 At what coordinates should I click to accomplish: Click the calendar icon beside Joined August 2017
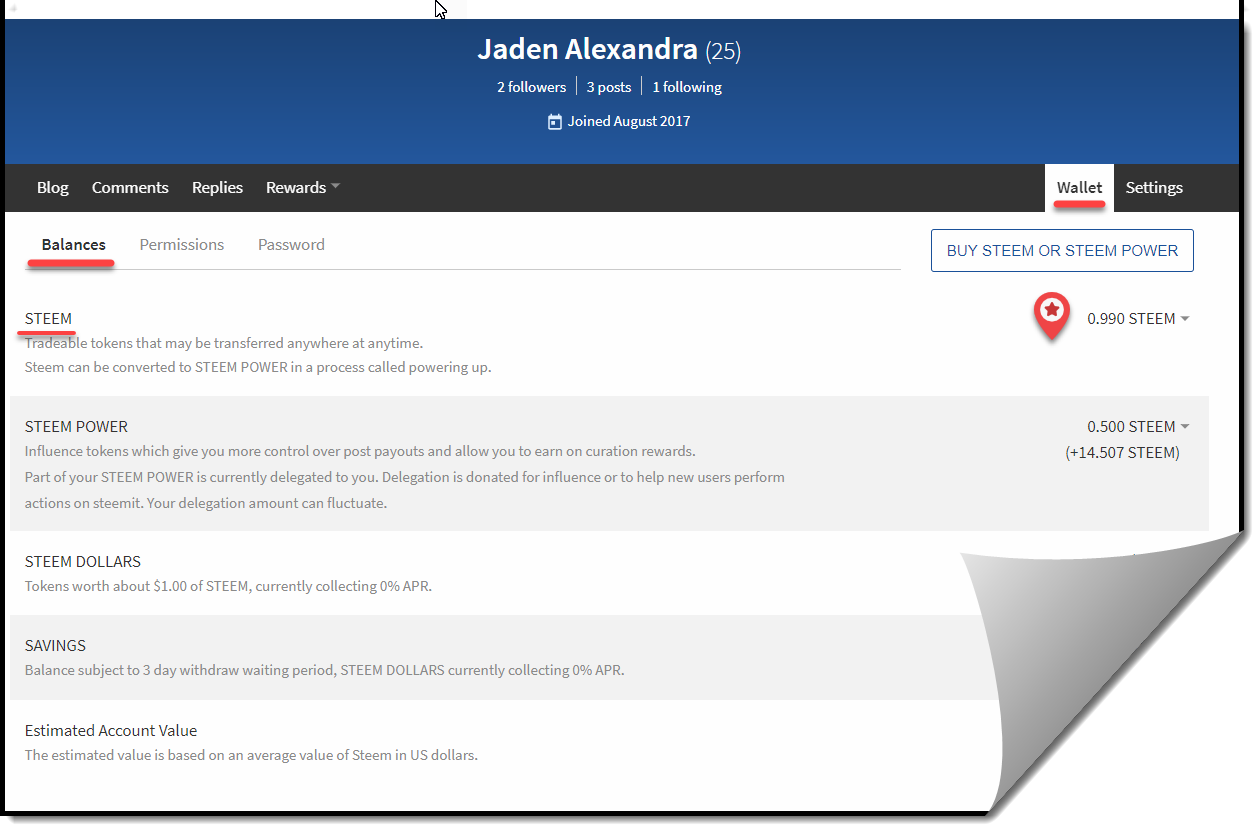[x=555, y=122]
